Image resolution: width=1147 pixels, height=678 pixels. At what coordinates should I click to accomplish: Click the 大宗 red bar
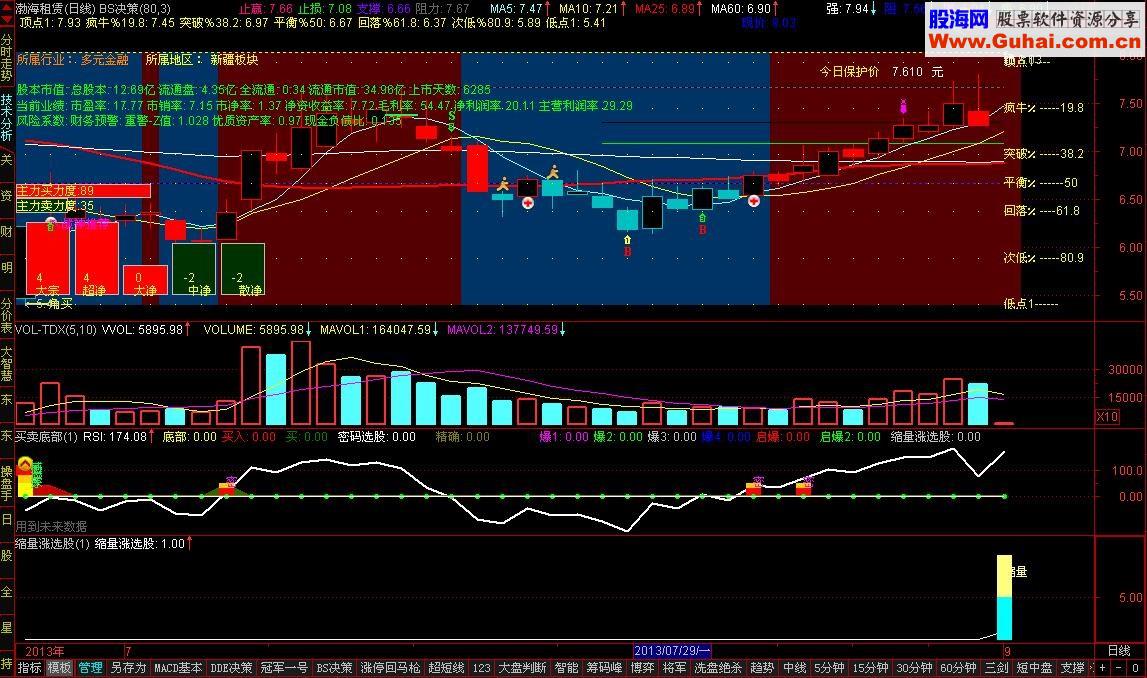click(x=48, y=259)
